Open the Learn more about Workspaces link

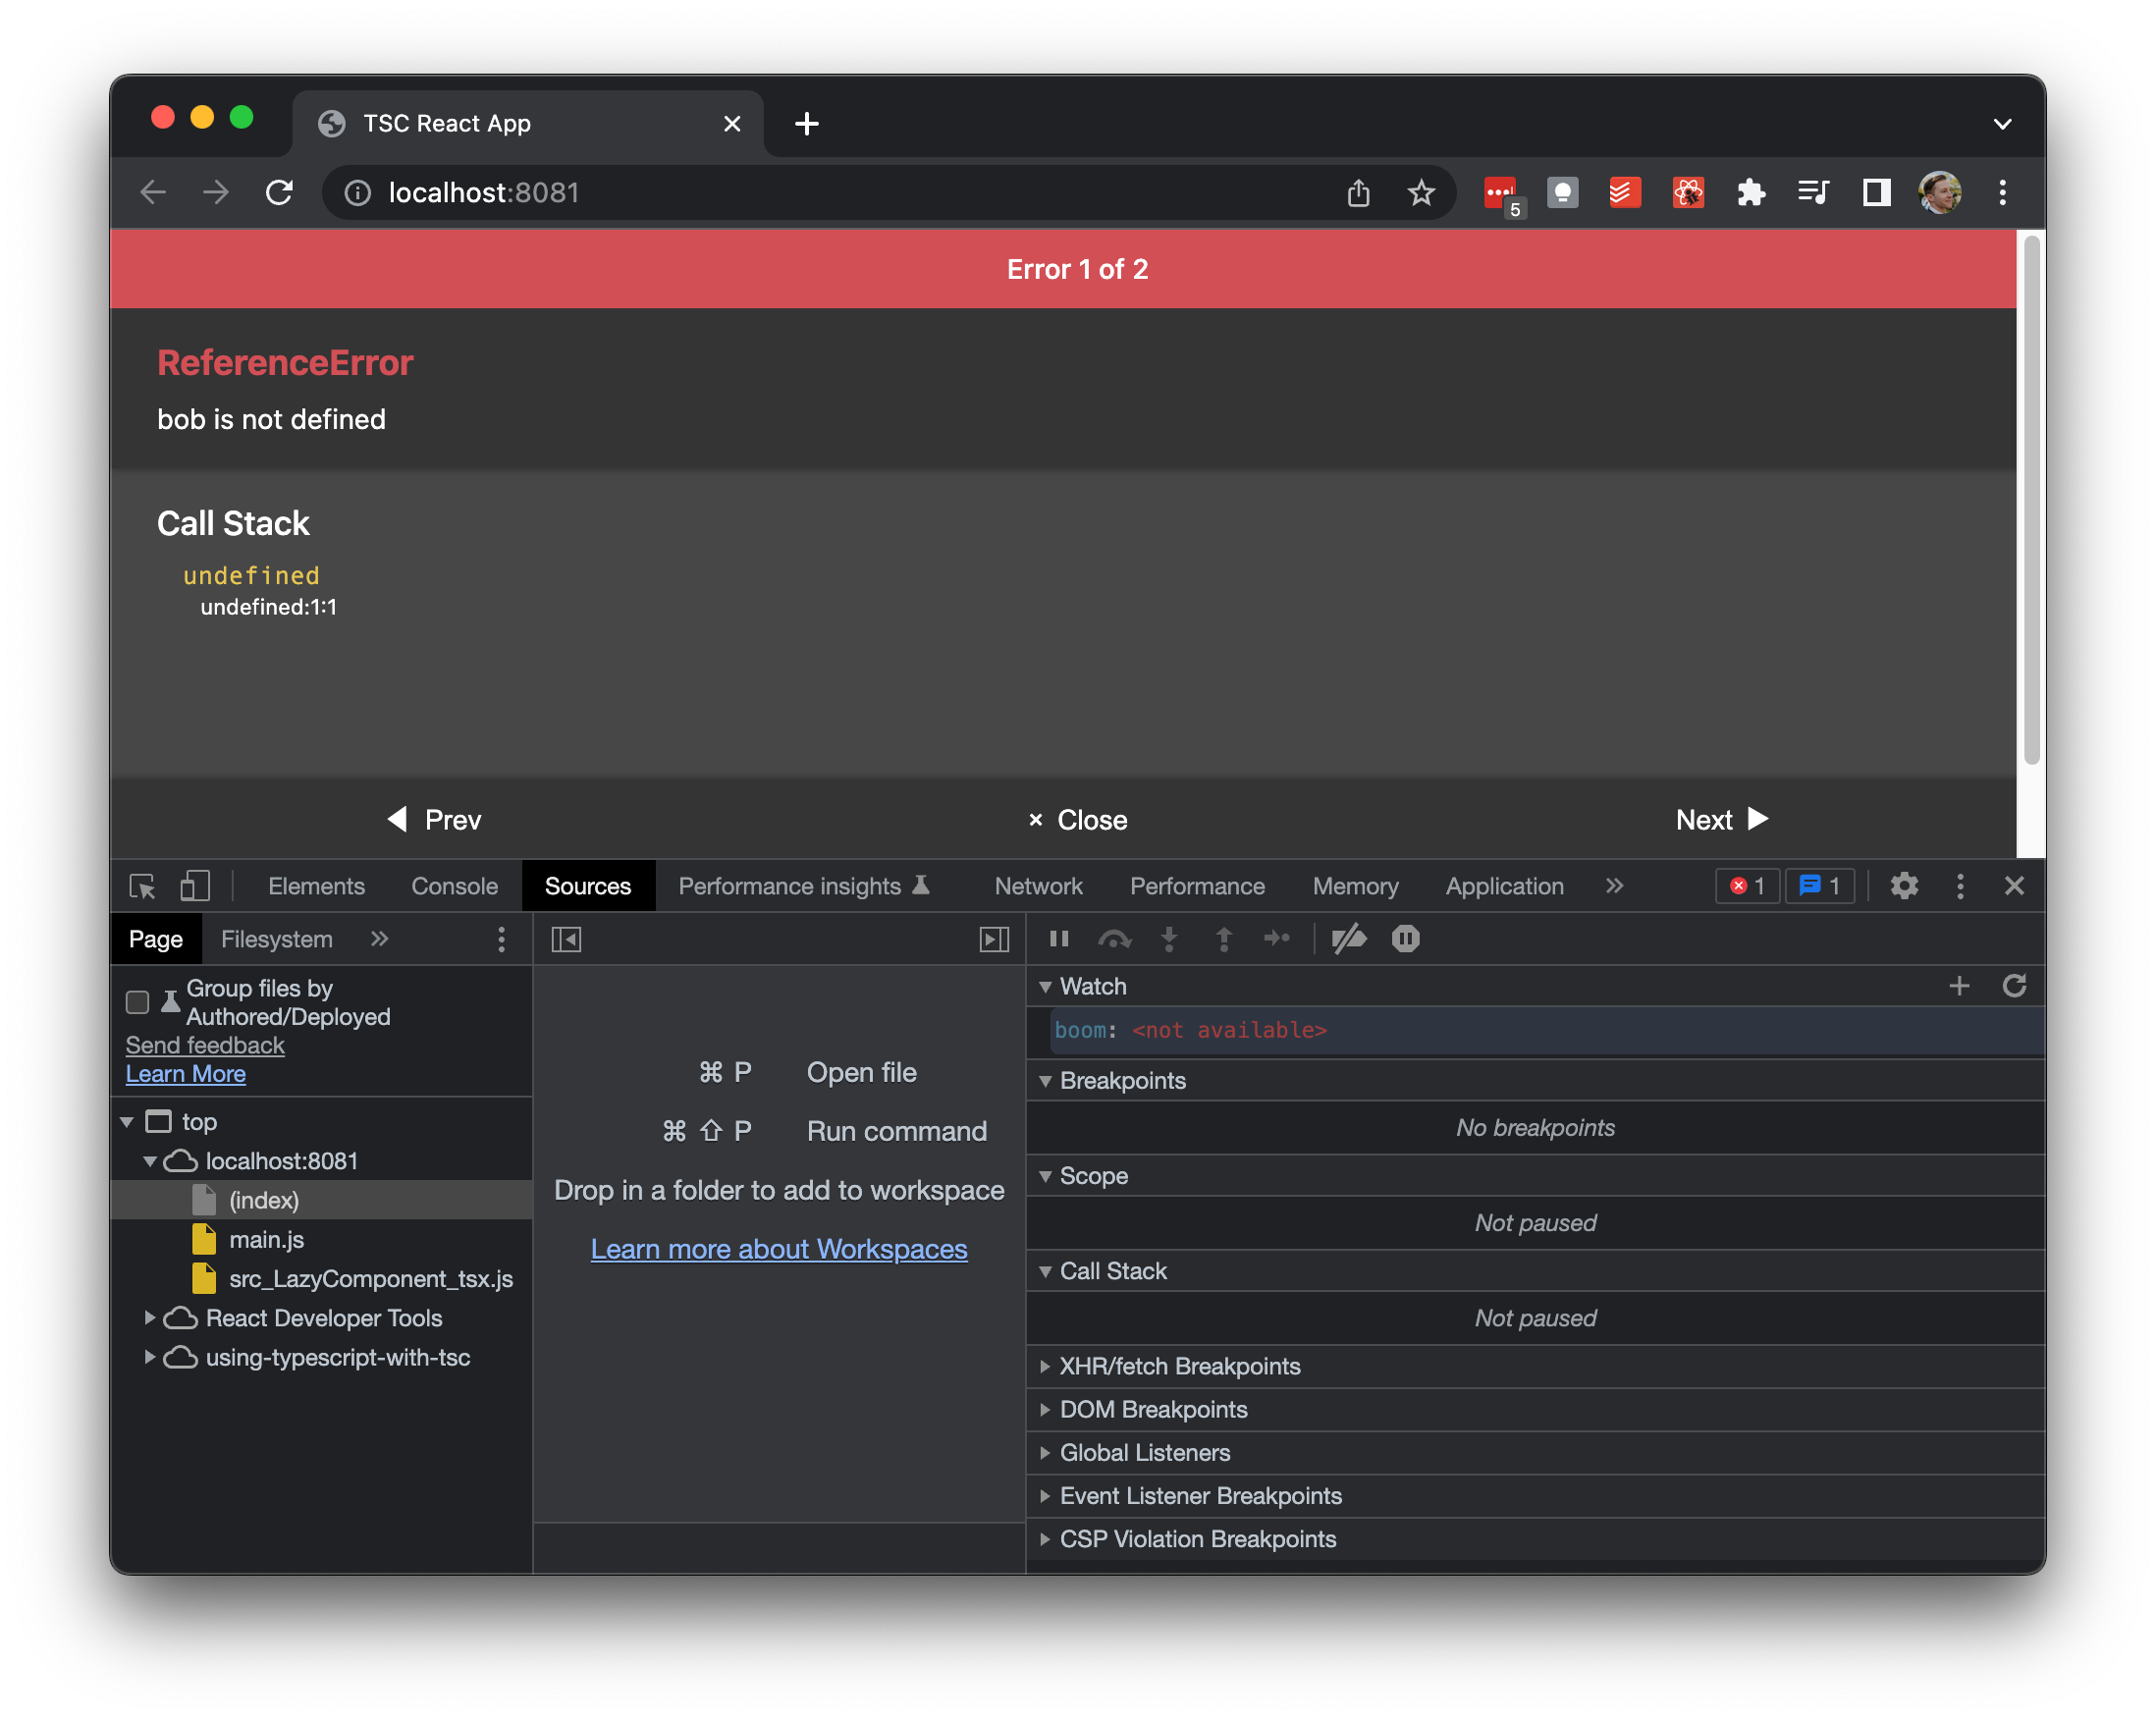(x=779, y=1249)
